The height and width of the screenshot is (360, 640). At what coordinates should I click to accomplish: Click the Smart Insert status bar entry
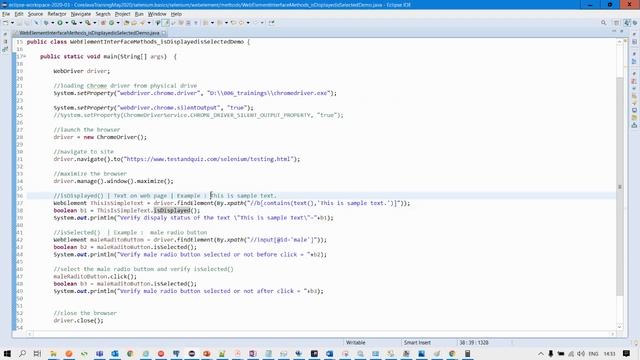click(x=417, y=343)
